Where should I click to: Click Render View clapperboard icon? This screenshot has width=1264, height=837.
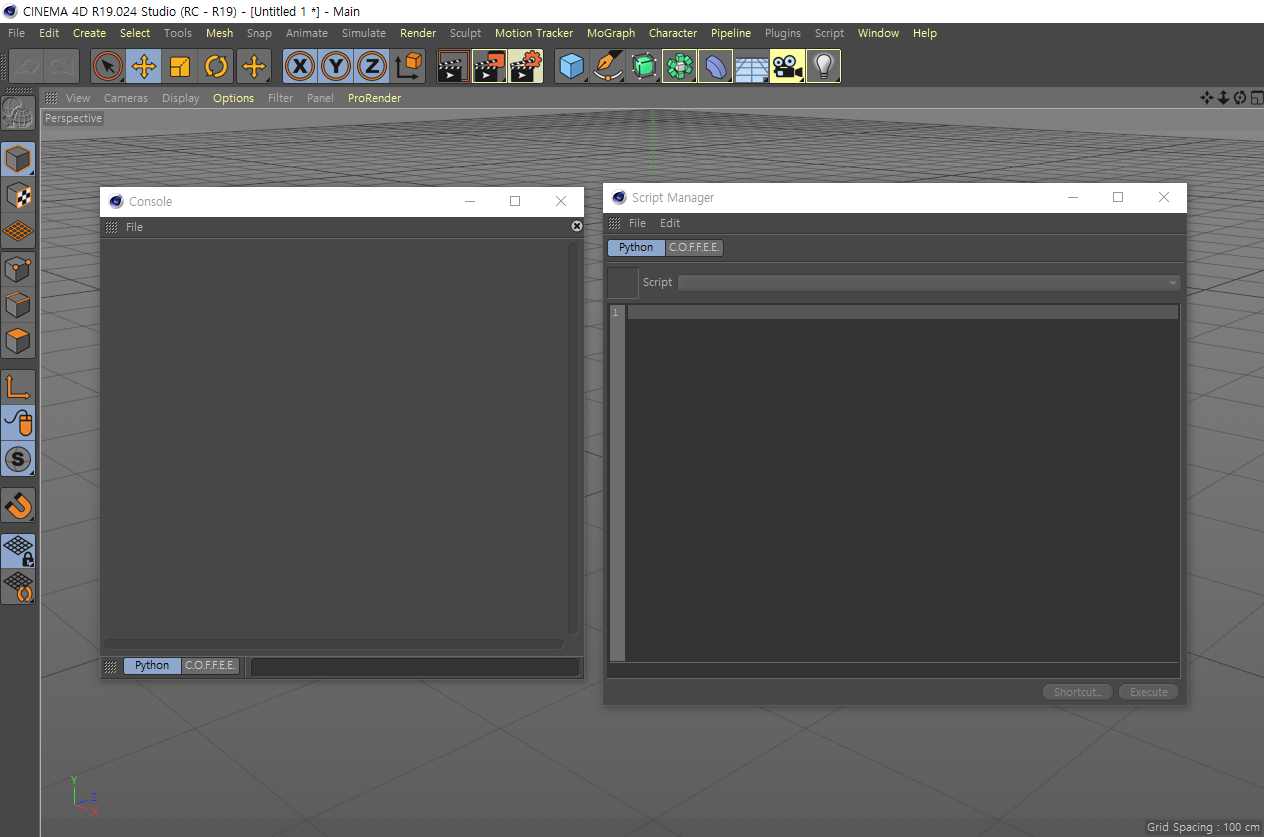(453, 67)
